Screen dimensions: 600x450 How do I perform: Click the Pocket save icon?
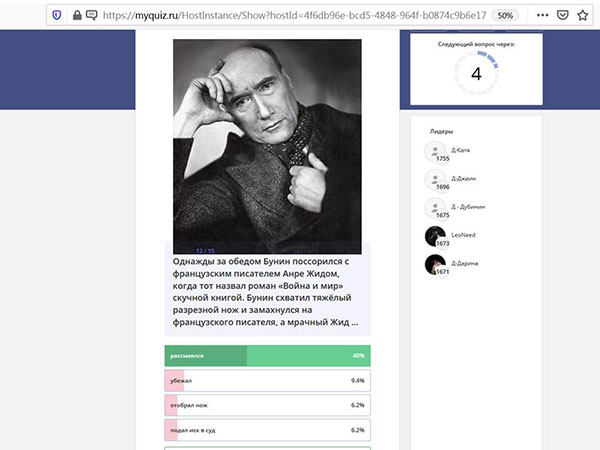(x=563, y=15)
